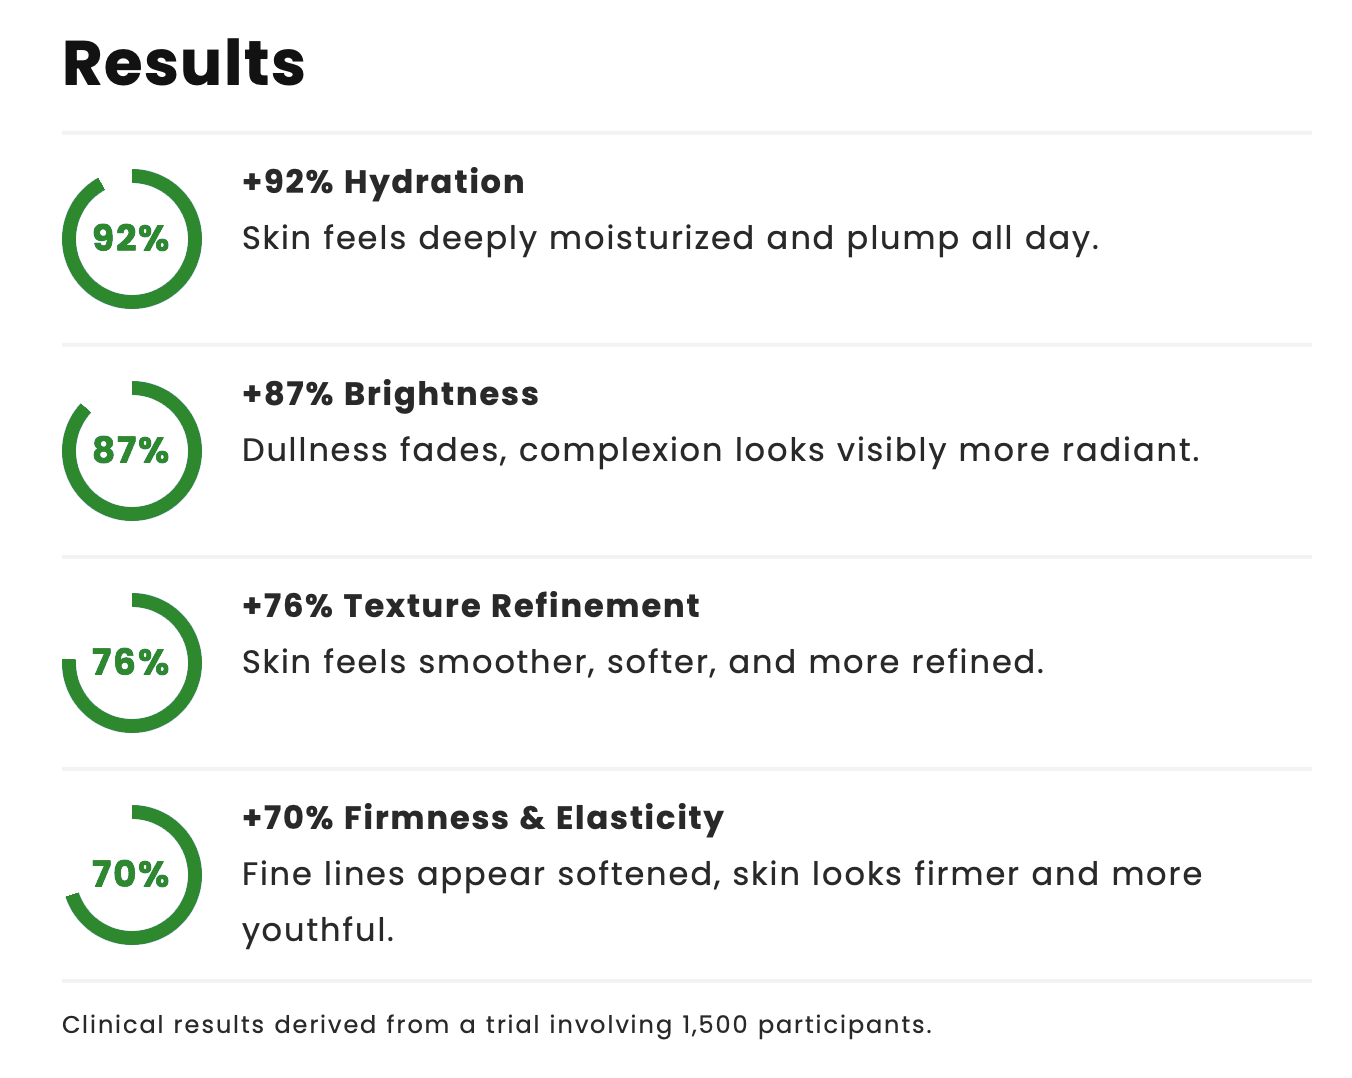Click the Results page heading
This screenshot has height=1078, width=1352.
[x=183, y=64]
